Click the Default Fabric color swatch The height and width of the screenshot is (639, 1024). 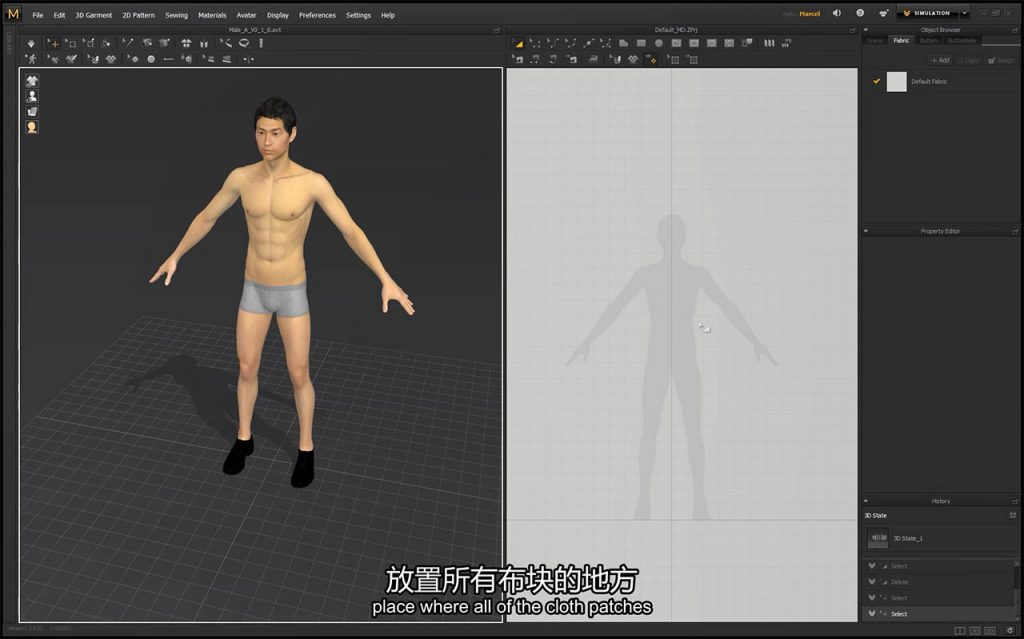coord(897,82)
